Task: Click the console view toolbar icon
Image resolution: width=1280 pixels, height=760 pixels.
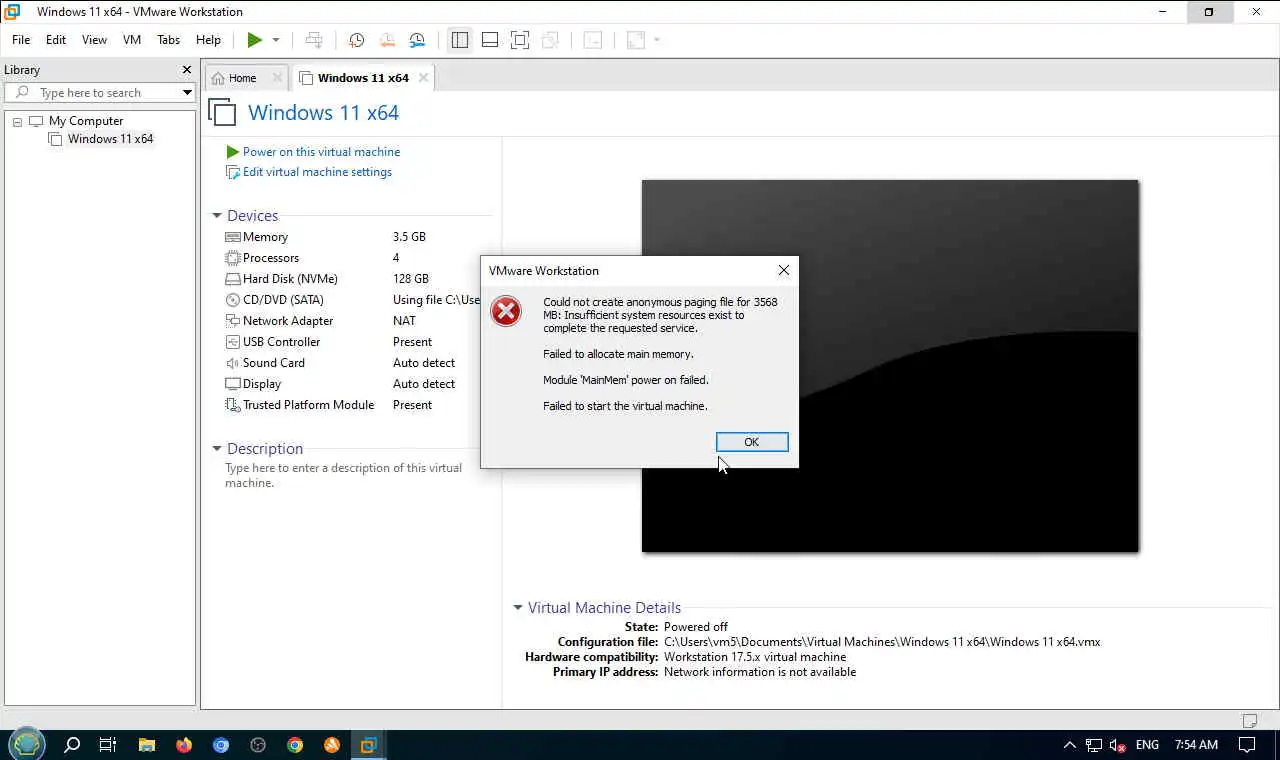Action: (x=593, y=40)
